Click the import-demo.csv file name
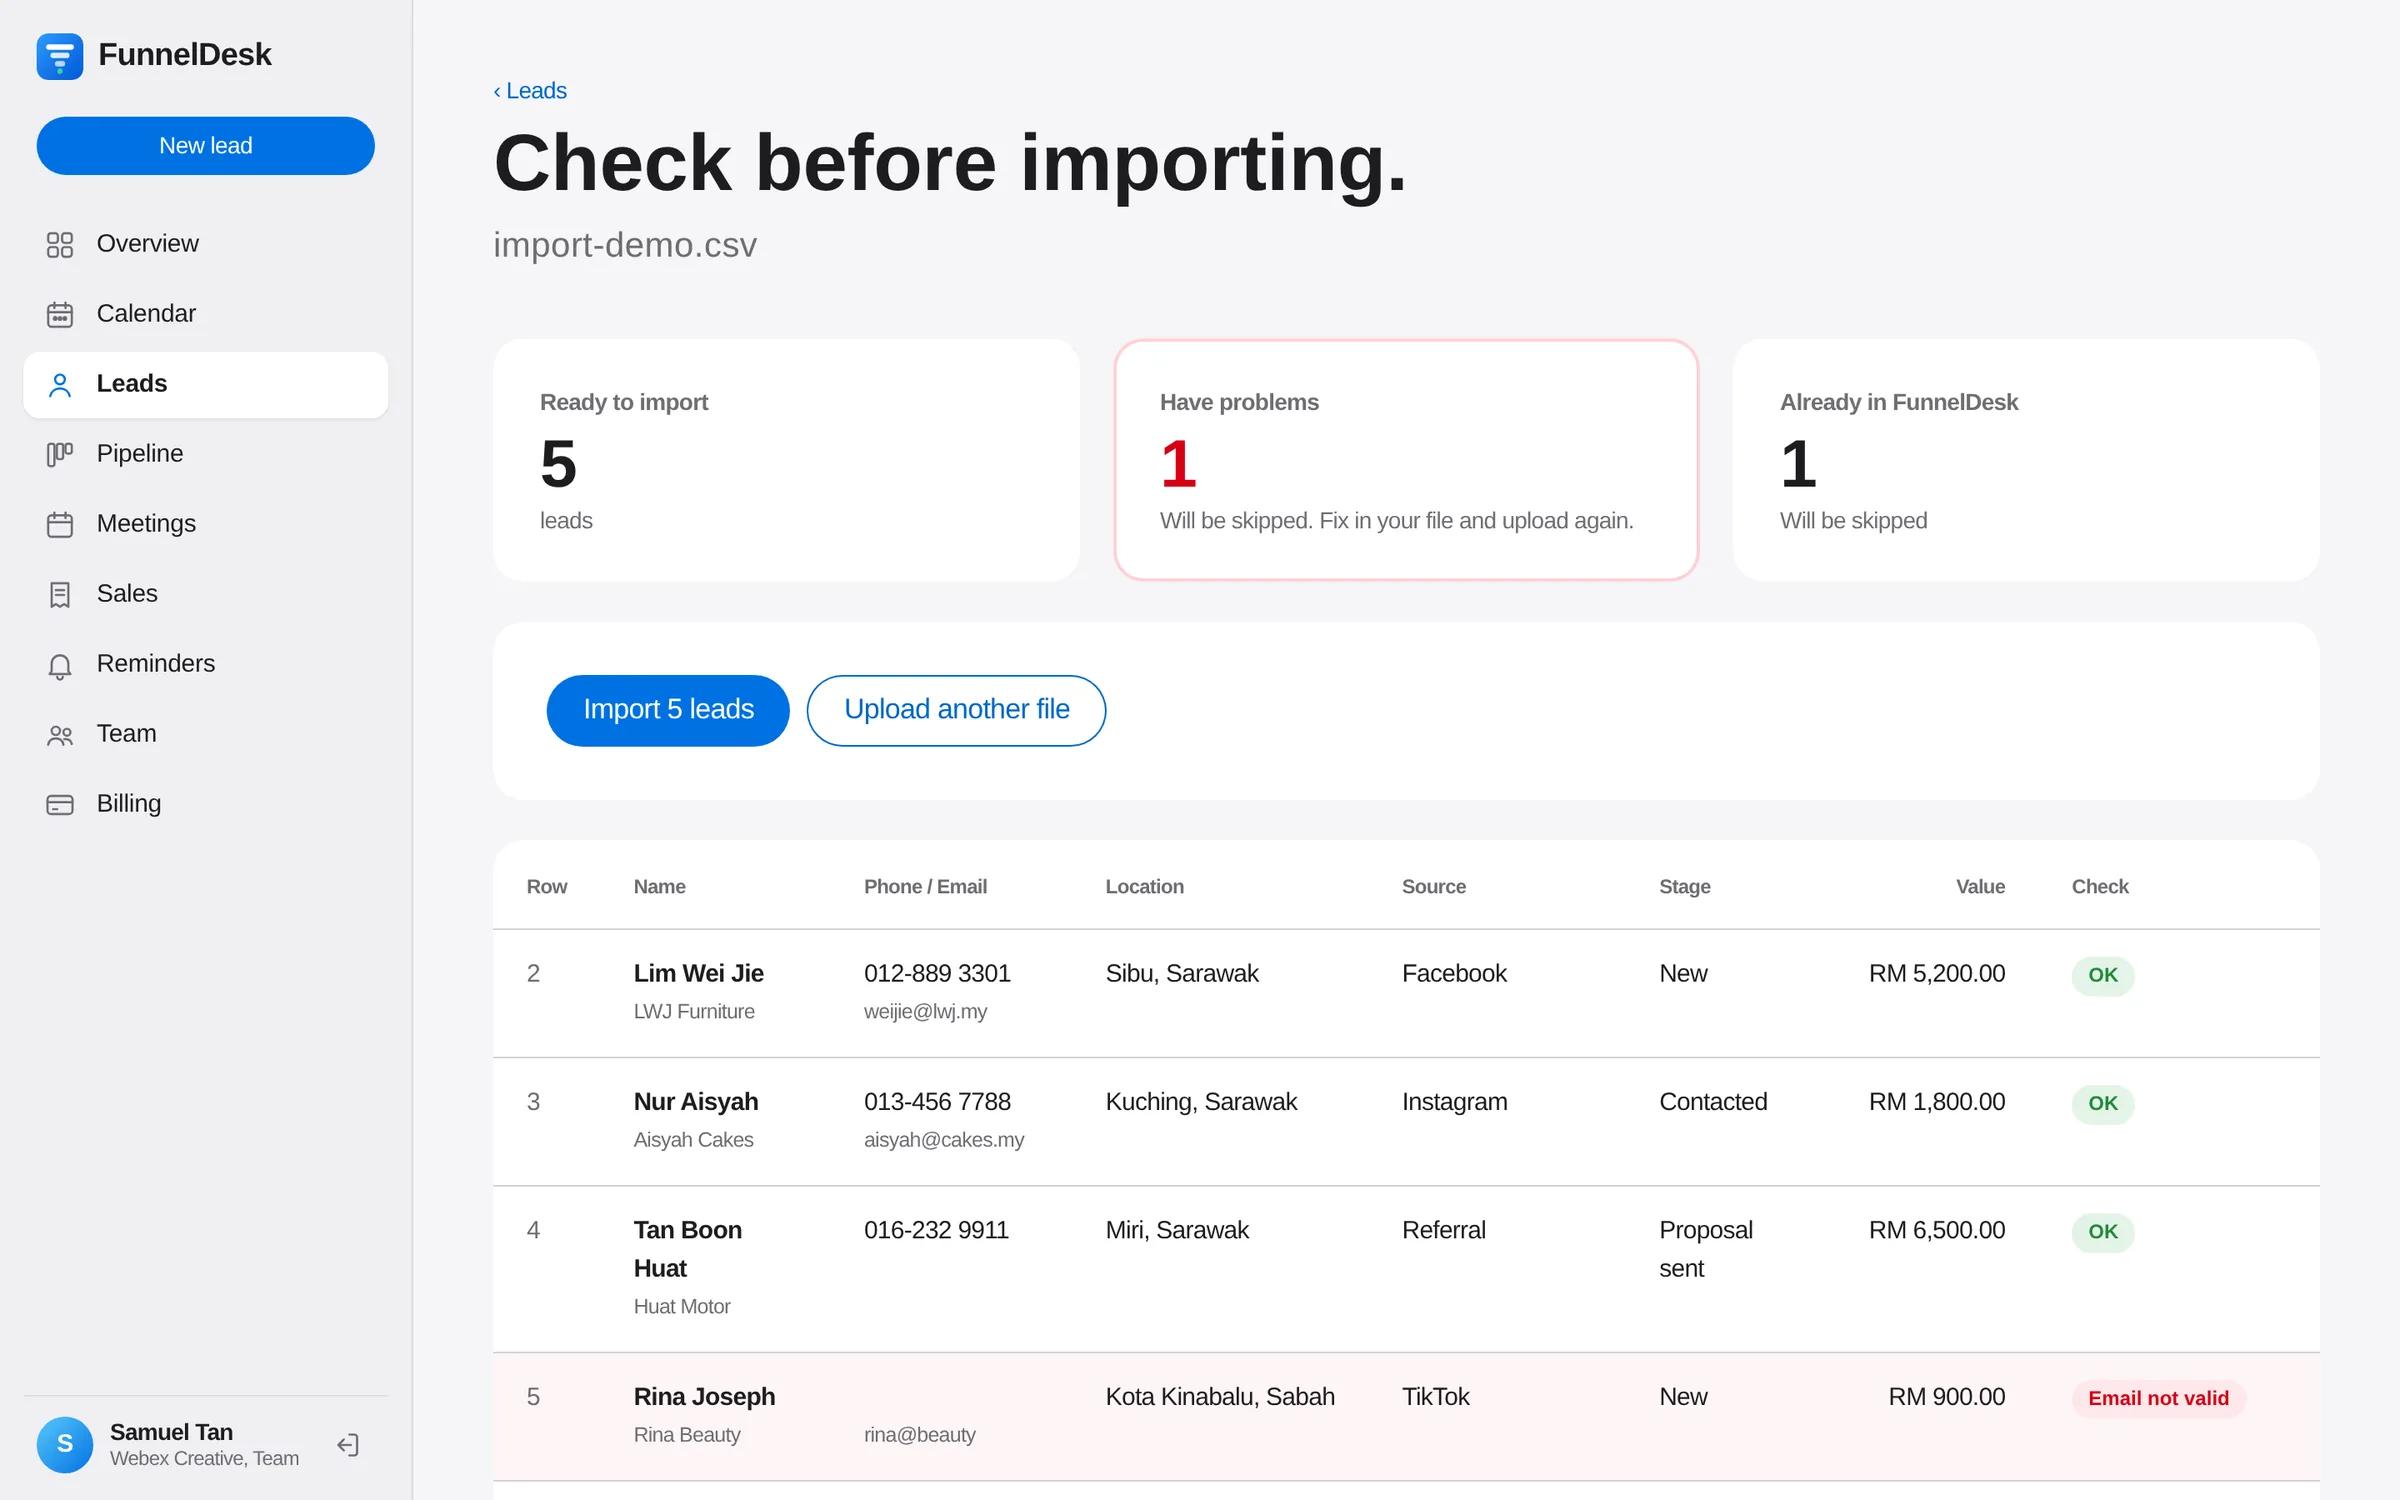Screen dimensions: 2400x1500 click(625, 245)
